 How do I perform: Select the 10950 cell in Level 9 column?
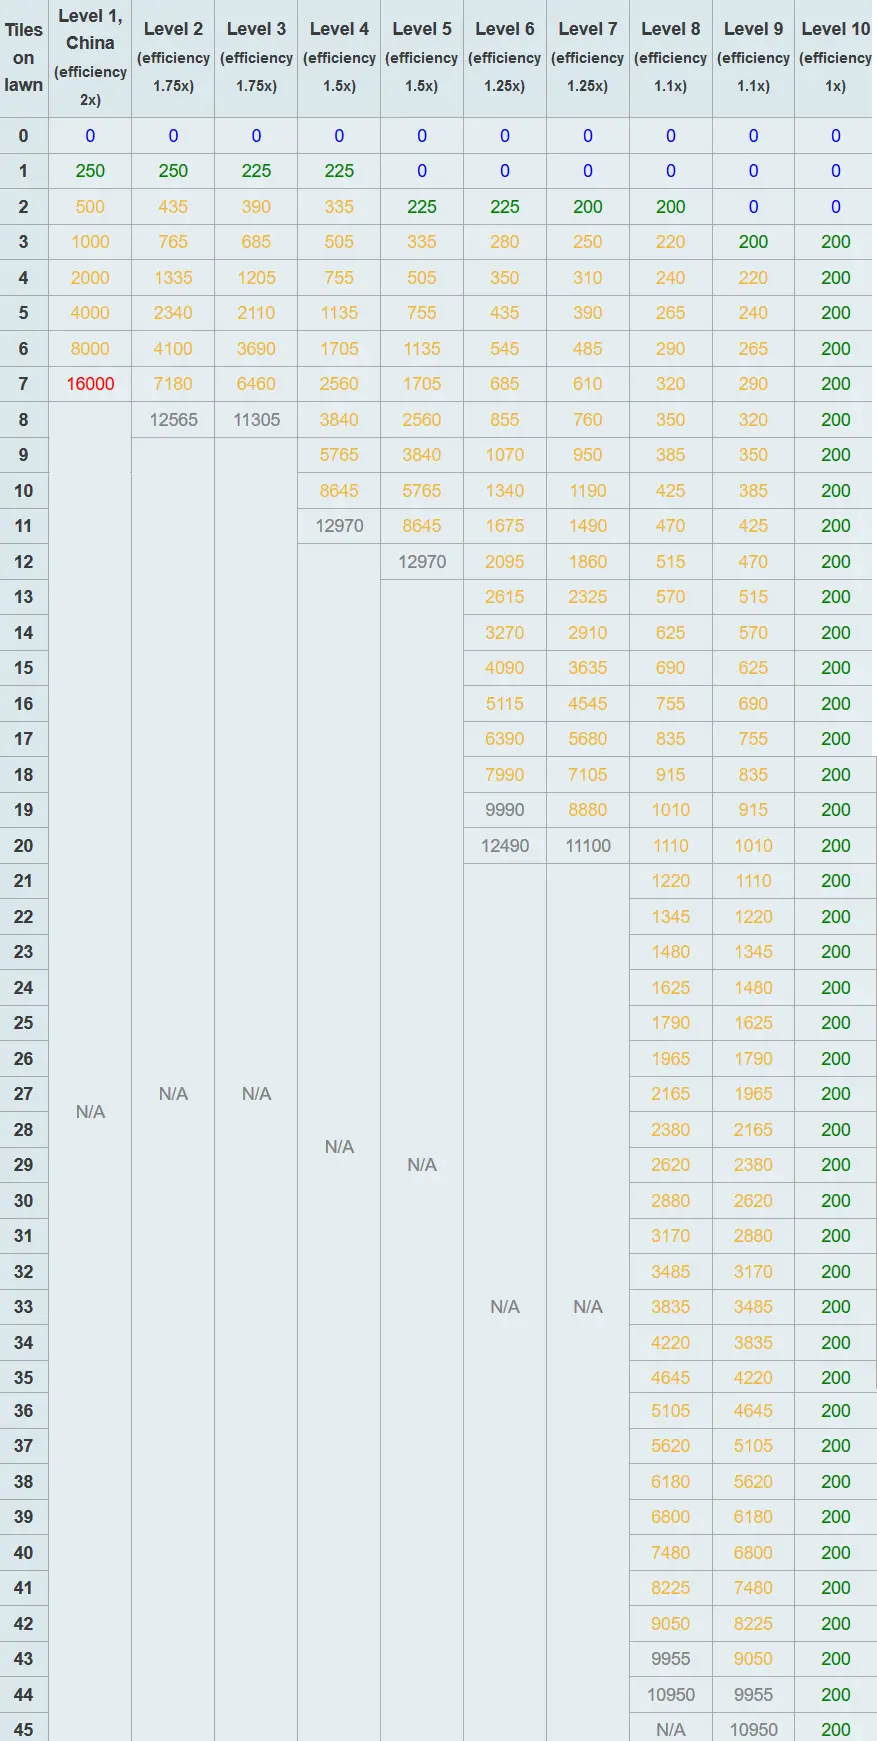753,1730
